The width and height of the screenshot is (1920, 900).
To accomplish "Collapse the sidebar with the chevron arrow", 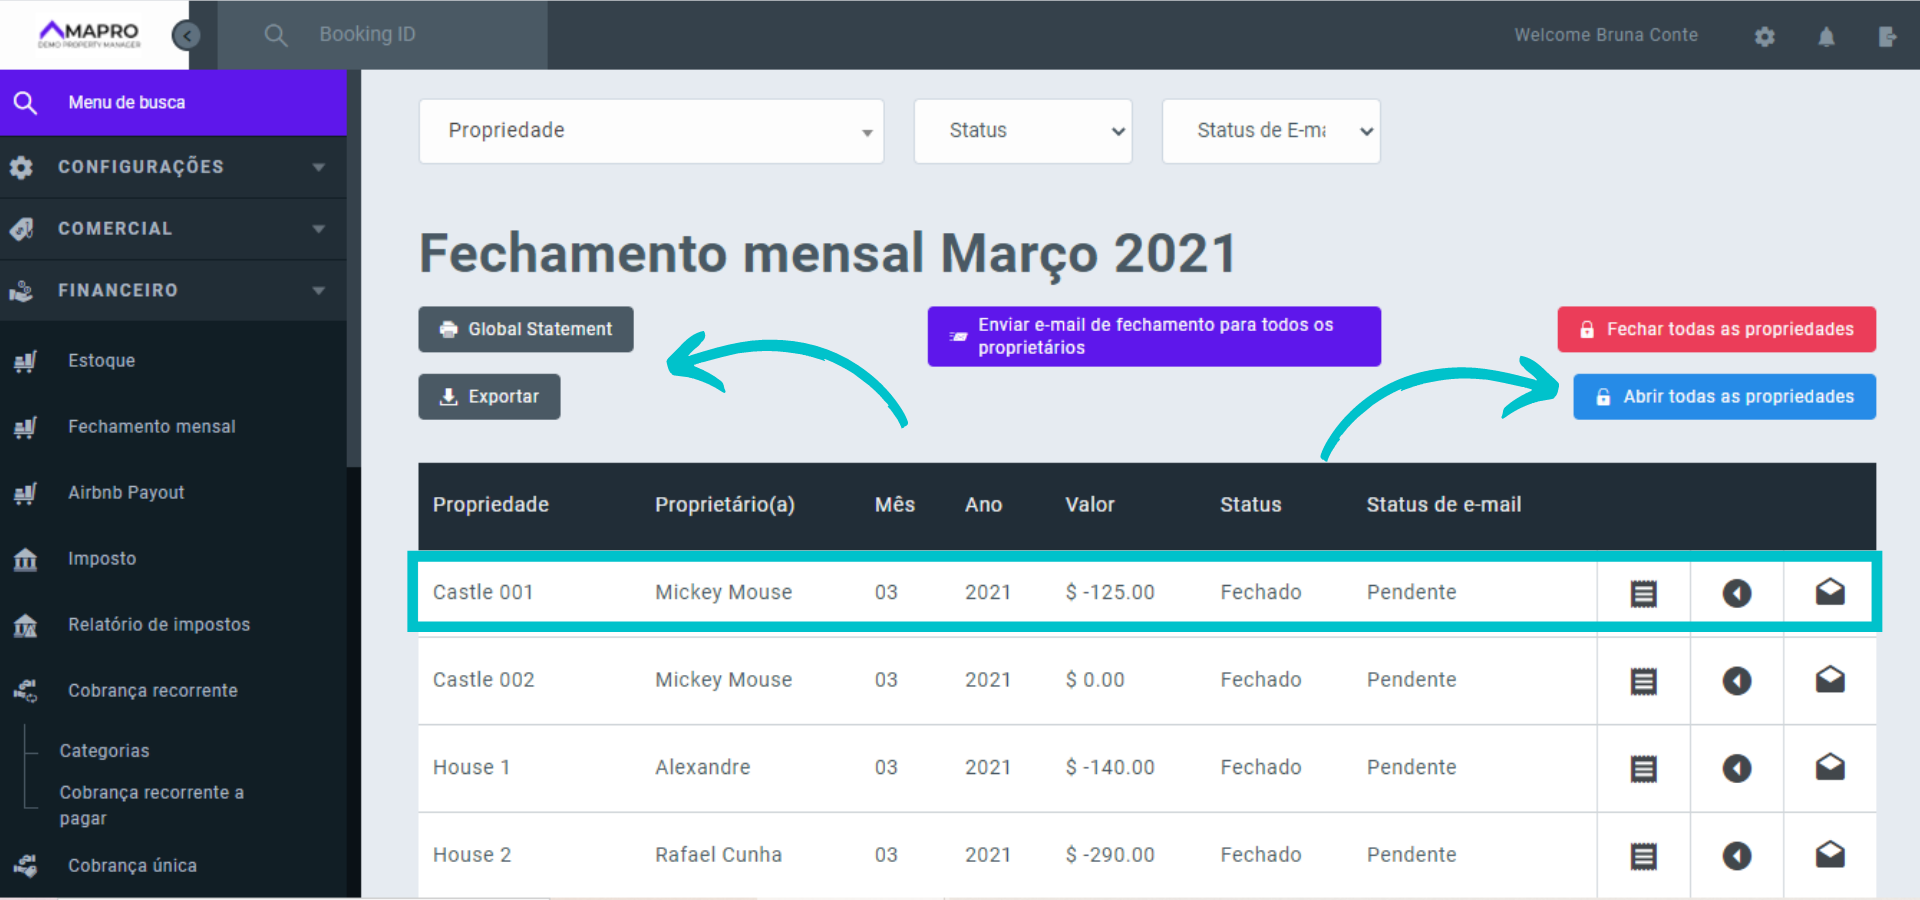I will pyautogui.click(x=186, y=34).
